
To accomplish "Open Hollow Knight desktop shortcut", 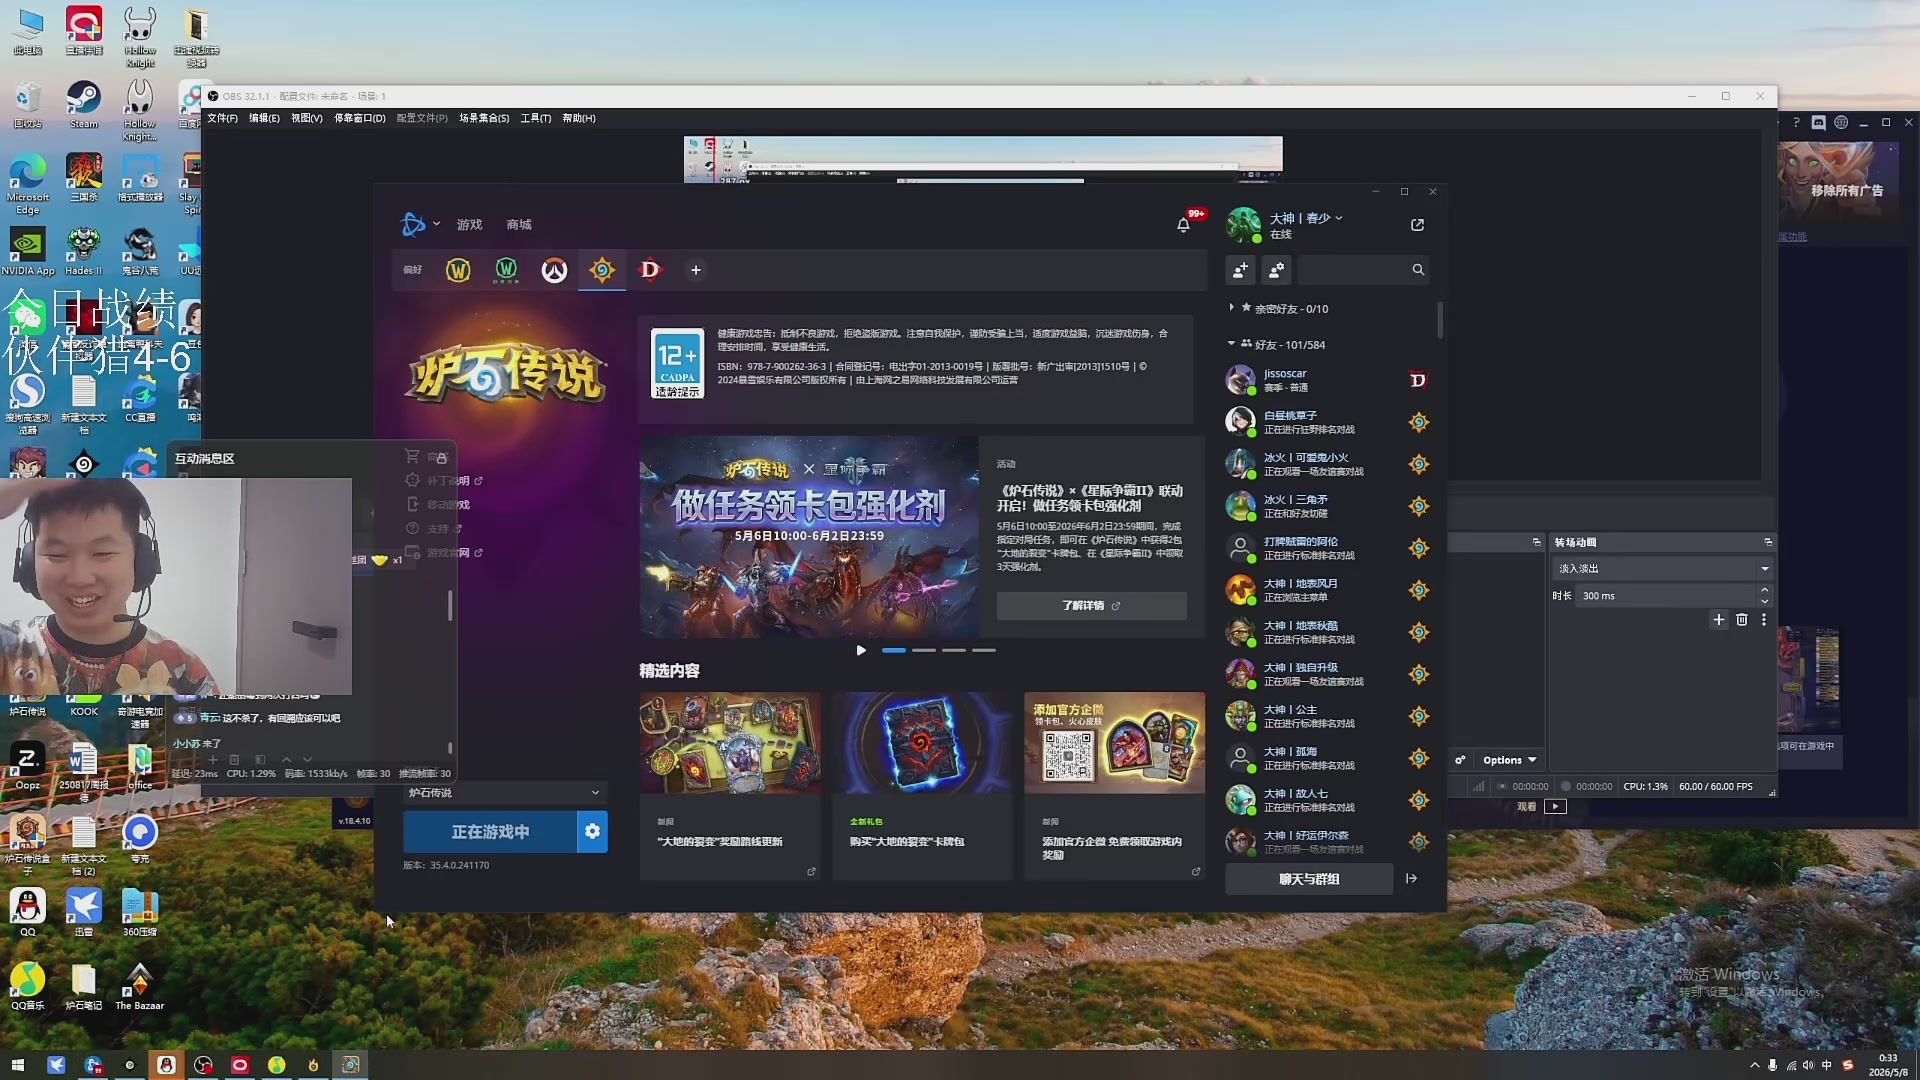I will coord(140,38).
